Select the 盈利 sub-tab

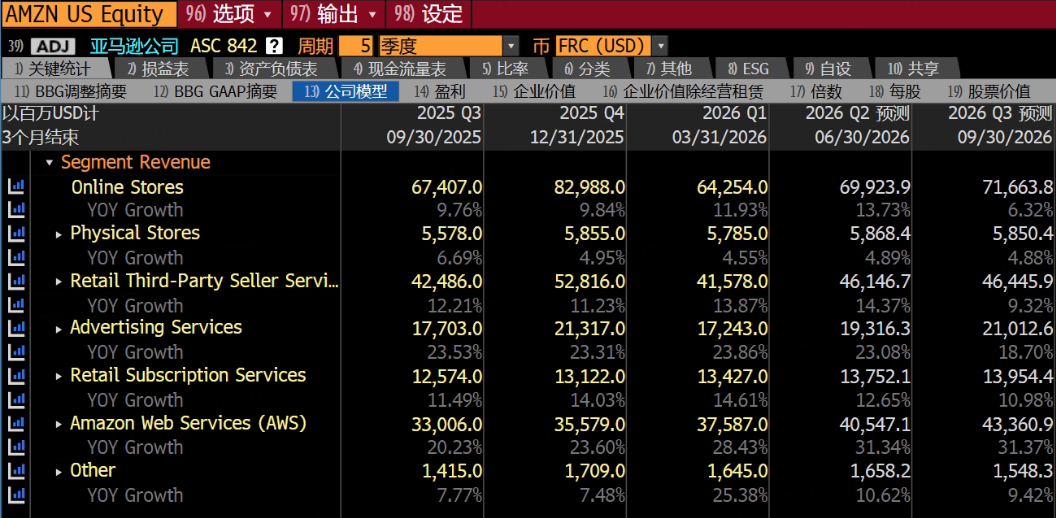pyautogui.click(x=441, y=92)
